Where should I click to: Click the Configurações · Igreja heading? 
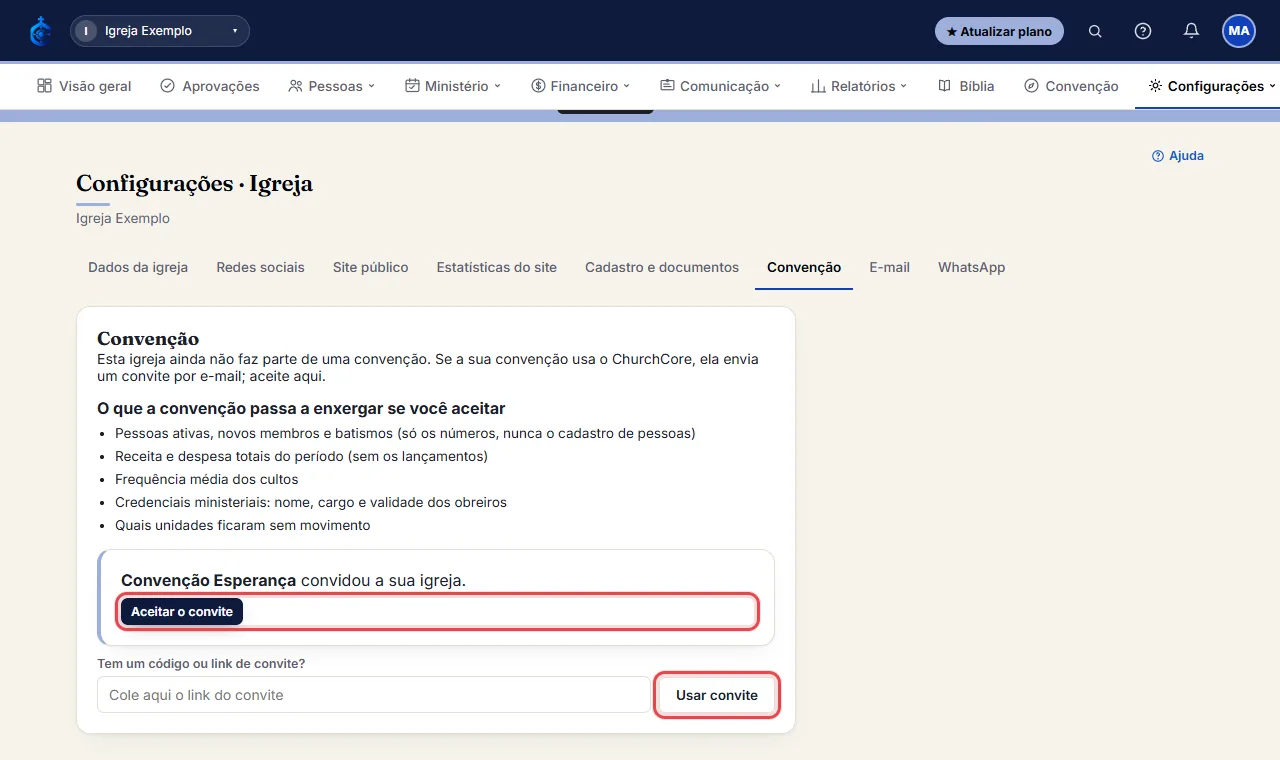click(194, 183)
